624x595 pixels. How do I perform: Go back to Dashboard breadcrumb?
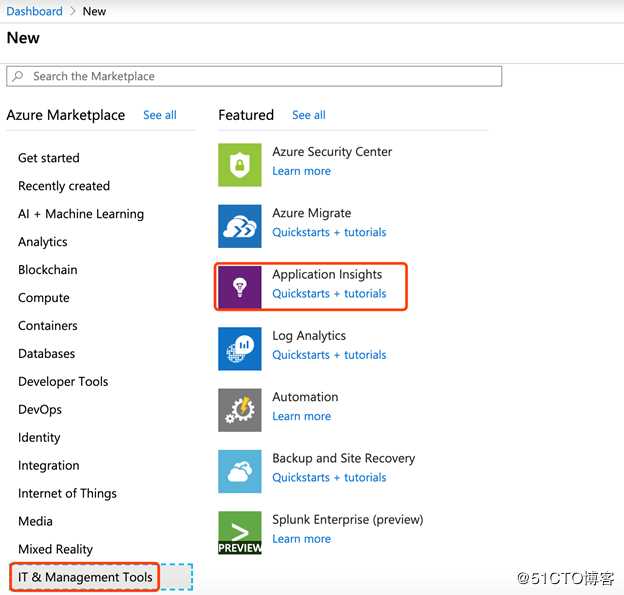[x=35, y=11]
